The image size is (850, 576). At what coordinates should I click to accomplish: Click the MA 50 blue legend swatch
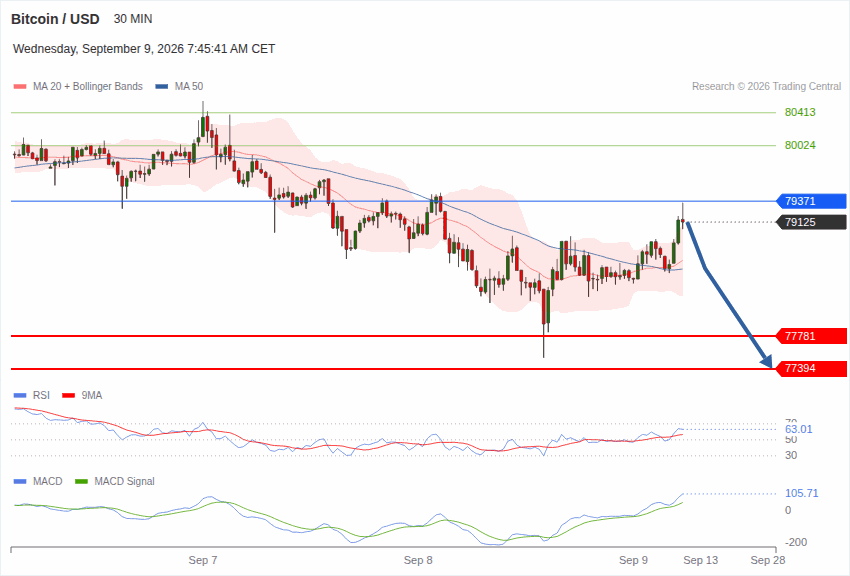pyautogui.click(x=162, y=87)
